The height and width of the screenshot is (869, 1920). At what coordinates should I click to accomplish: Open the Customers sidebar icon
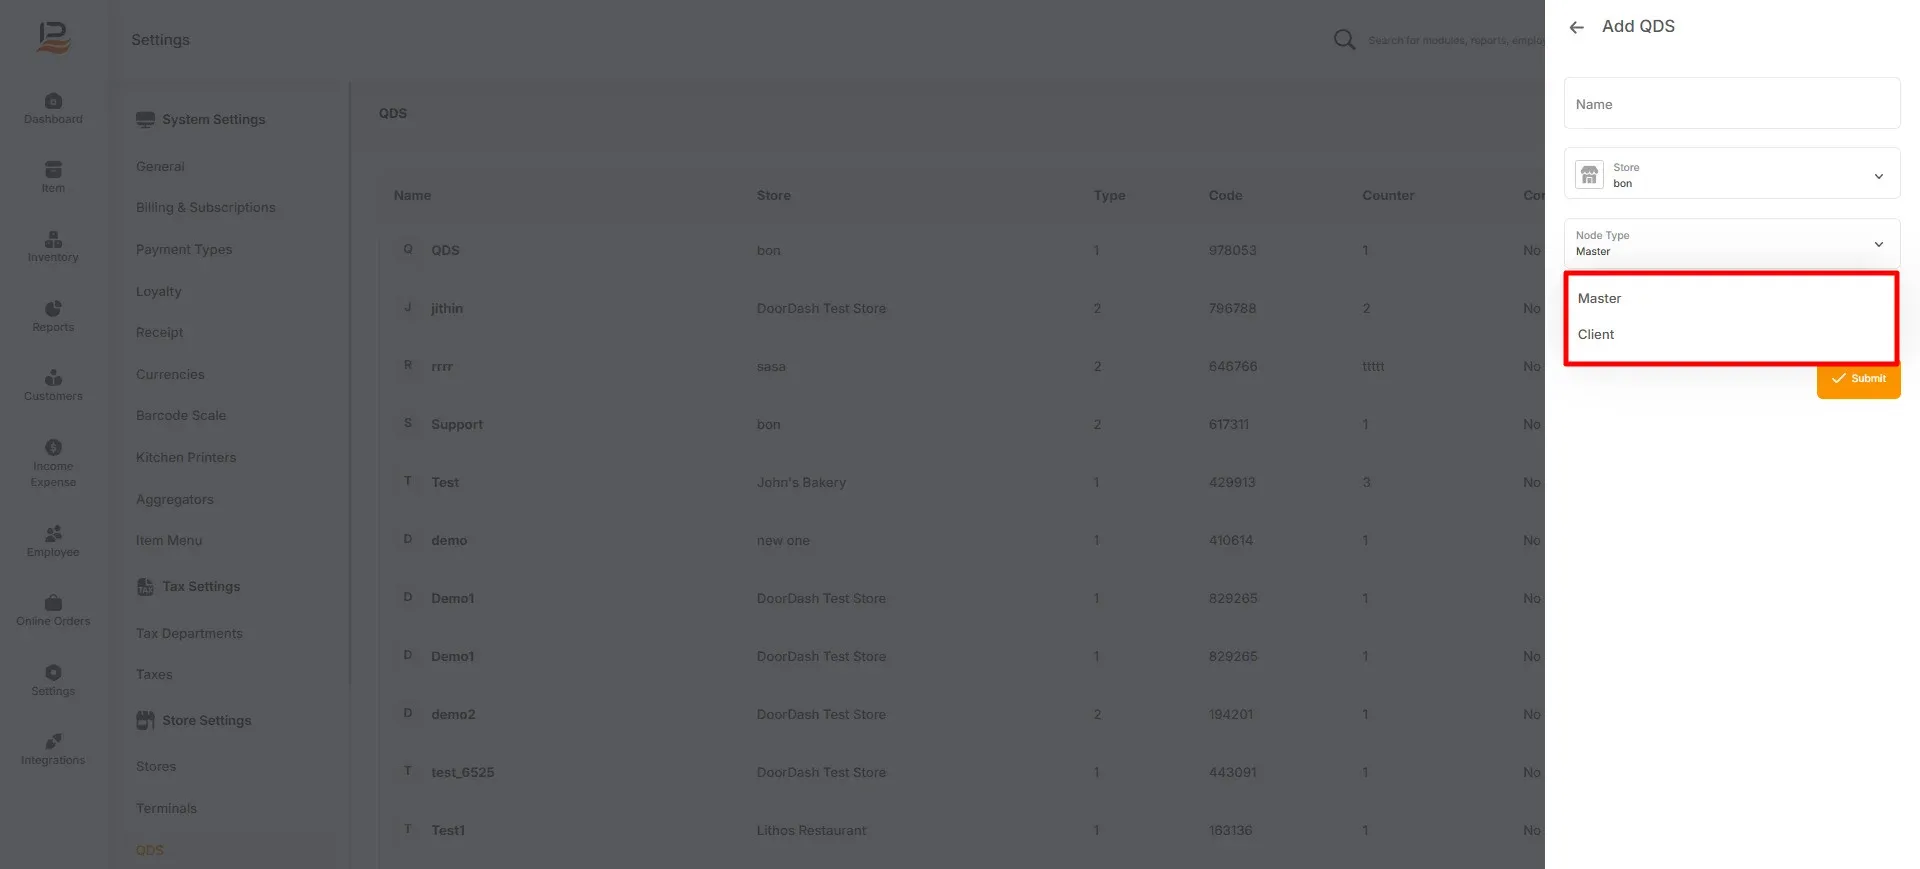coord(53,378)
